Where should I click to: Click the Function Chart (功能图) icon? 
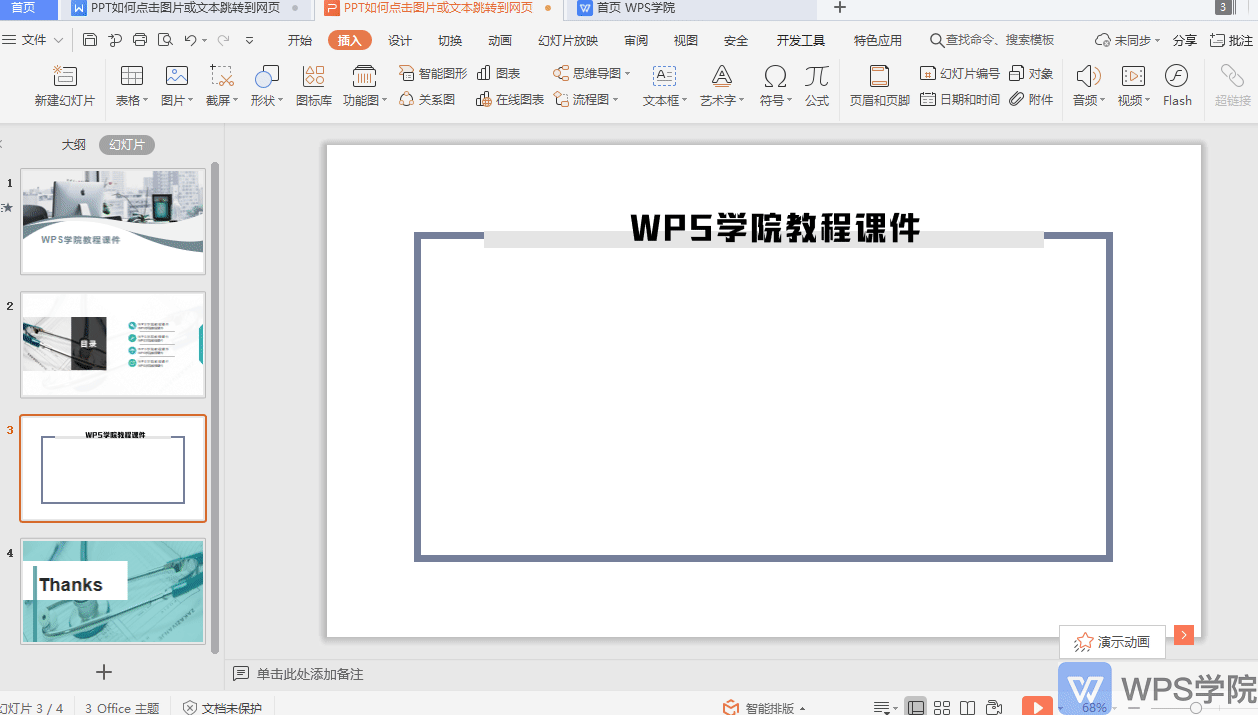click(x=364, y=76)
